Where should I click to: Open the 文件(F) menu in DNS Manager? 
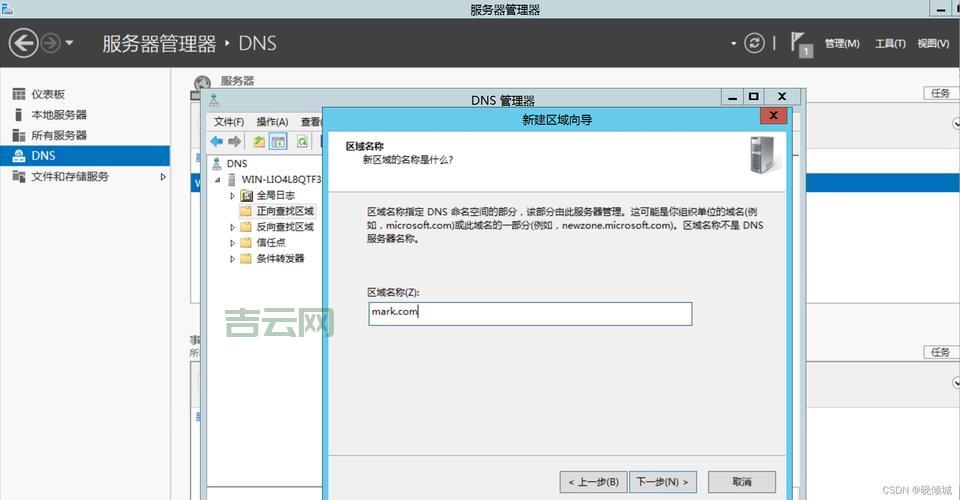229,121
